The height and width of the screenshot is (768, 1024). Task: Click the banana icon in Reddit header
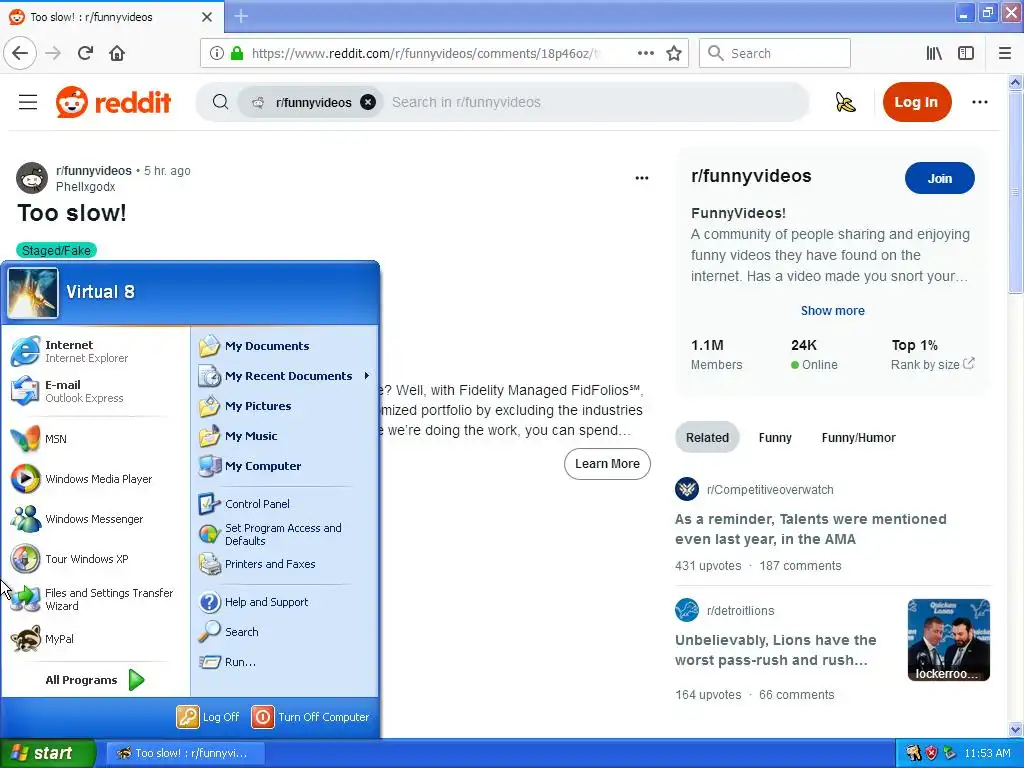(846, 103)
